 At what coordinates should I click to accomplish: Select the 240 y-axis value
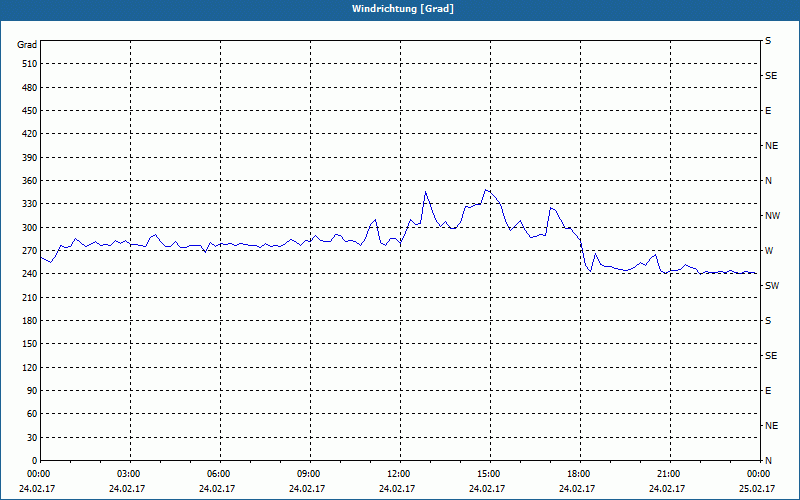point(30,274)
